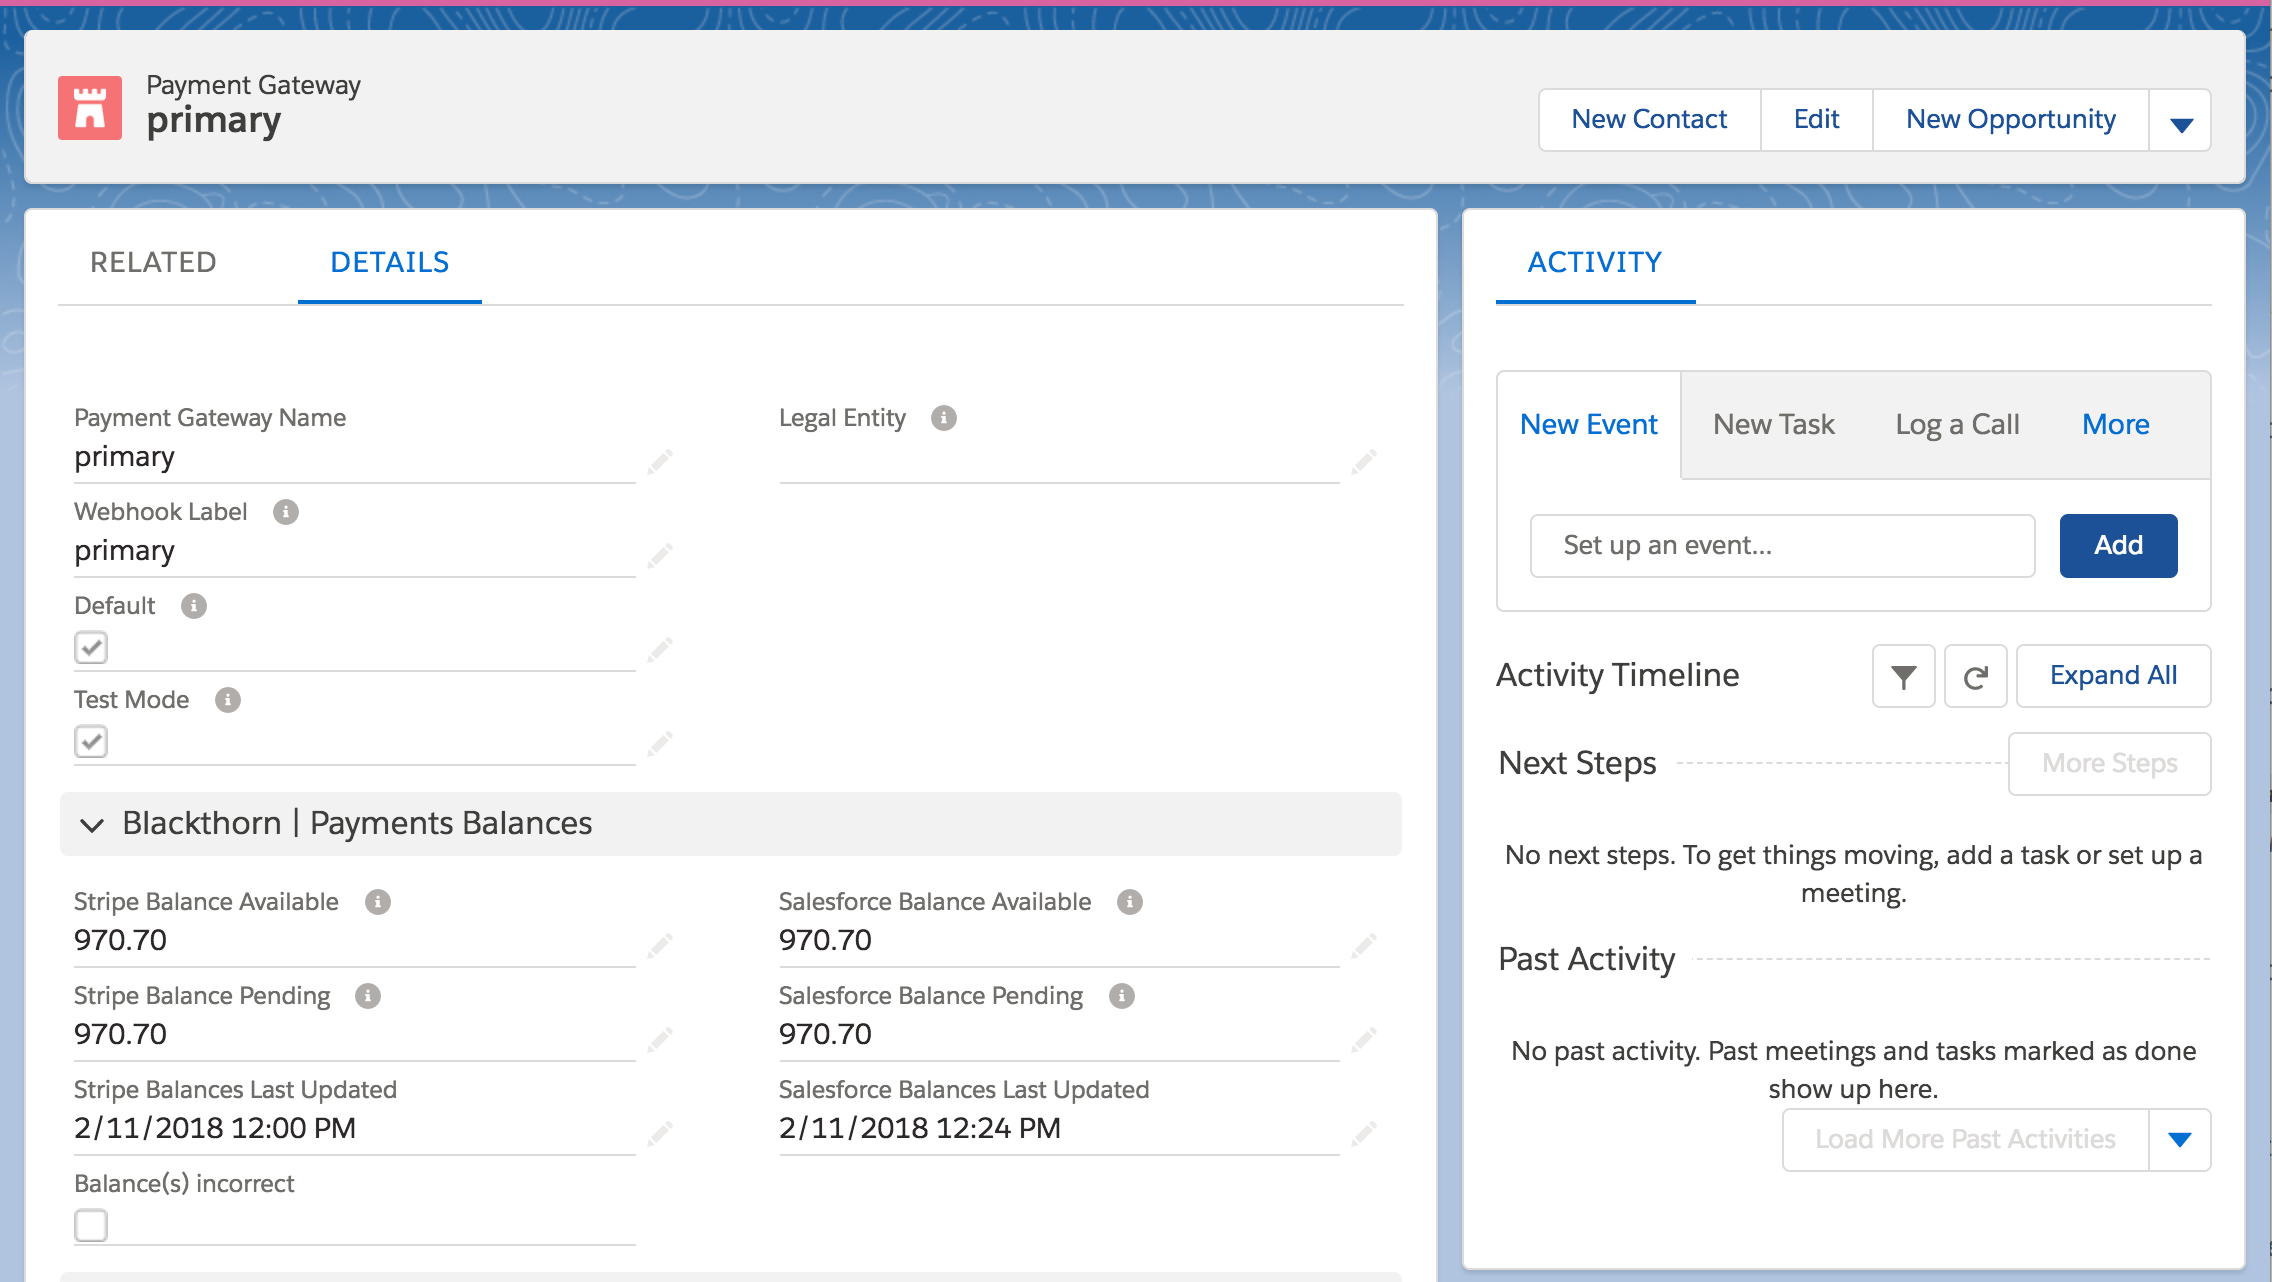Open dropdown beside Load More Past Activities
2272x1282 pixels.
click(2180, 1140)
